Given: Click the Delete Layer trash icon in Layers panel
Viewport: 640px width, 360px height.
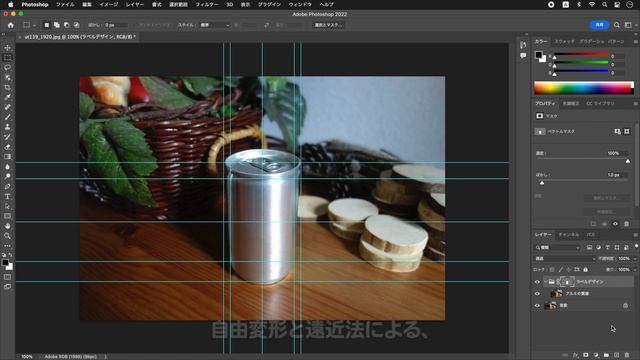Looking at the screenshot, I should click(x=627, y=355).
